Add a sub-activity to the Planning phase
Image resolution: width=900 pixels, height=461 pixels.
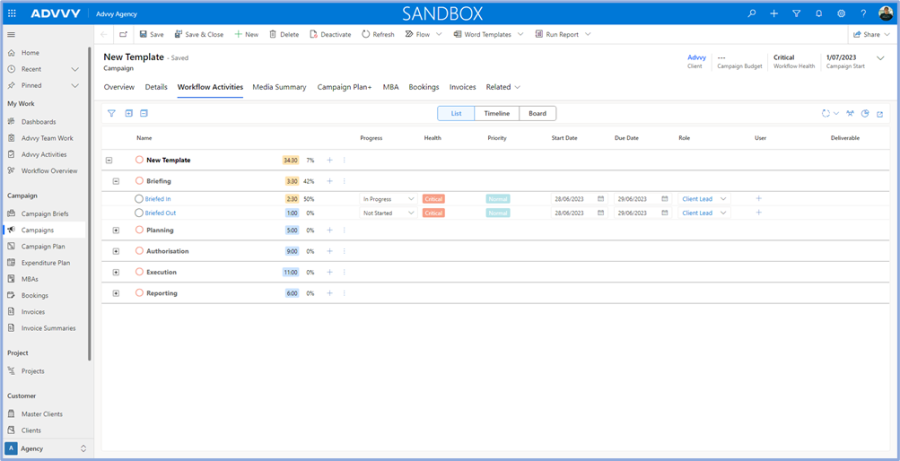coord(329,230)
